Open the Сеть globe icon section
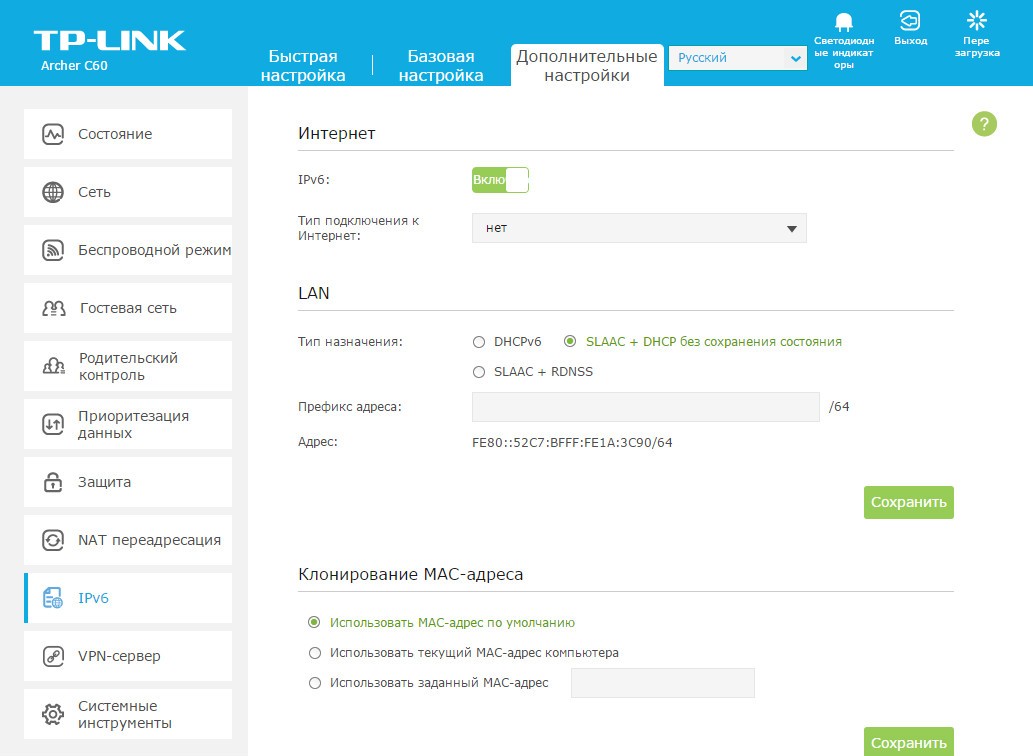Screen dimensions: 1033x756 53,192
